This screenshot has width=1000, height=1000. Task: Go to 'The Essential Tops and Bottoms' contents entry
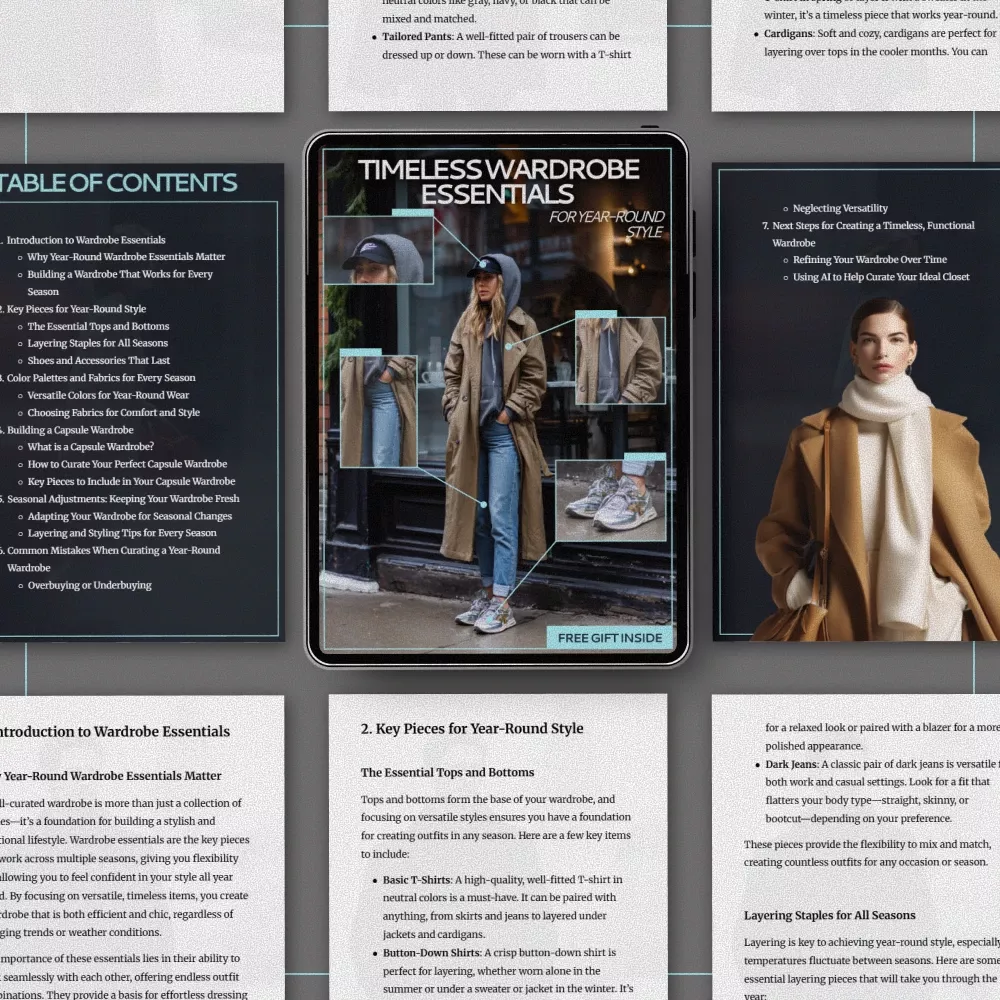point(98,326)
